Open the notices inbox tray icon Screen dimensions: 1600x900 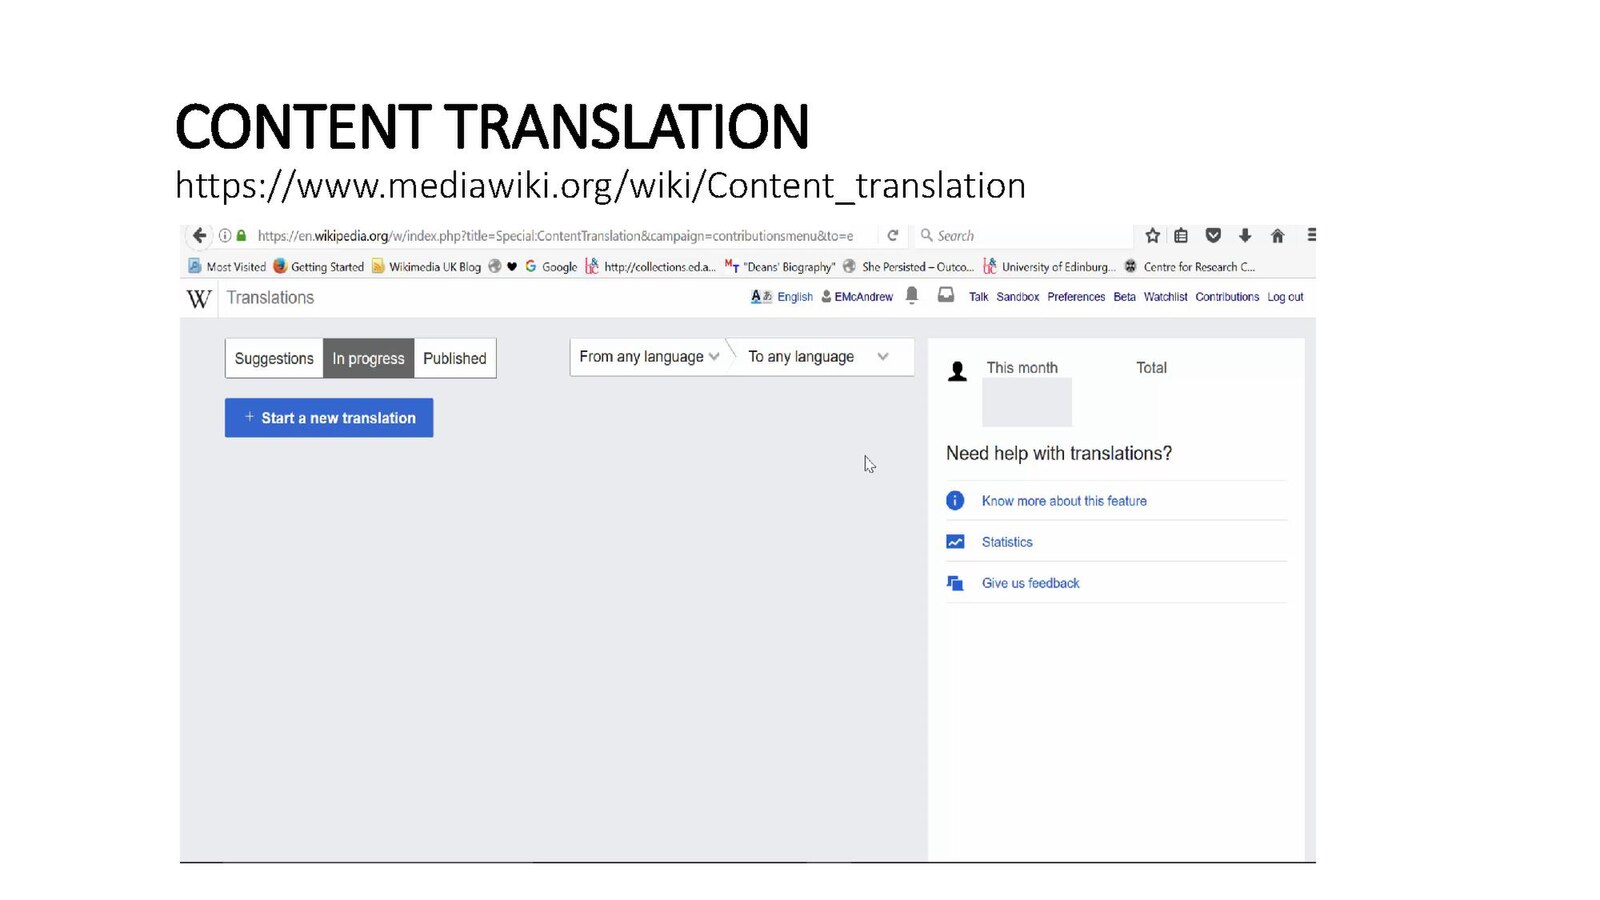tap(946, 295)
